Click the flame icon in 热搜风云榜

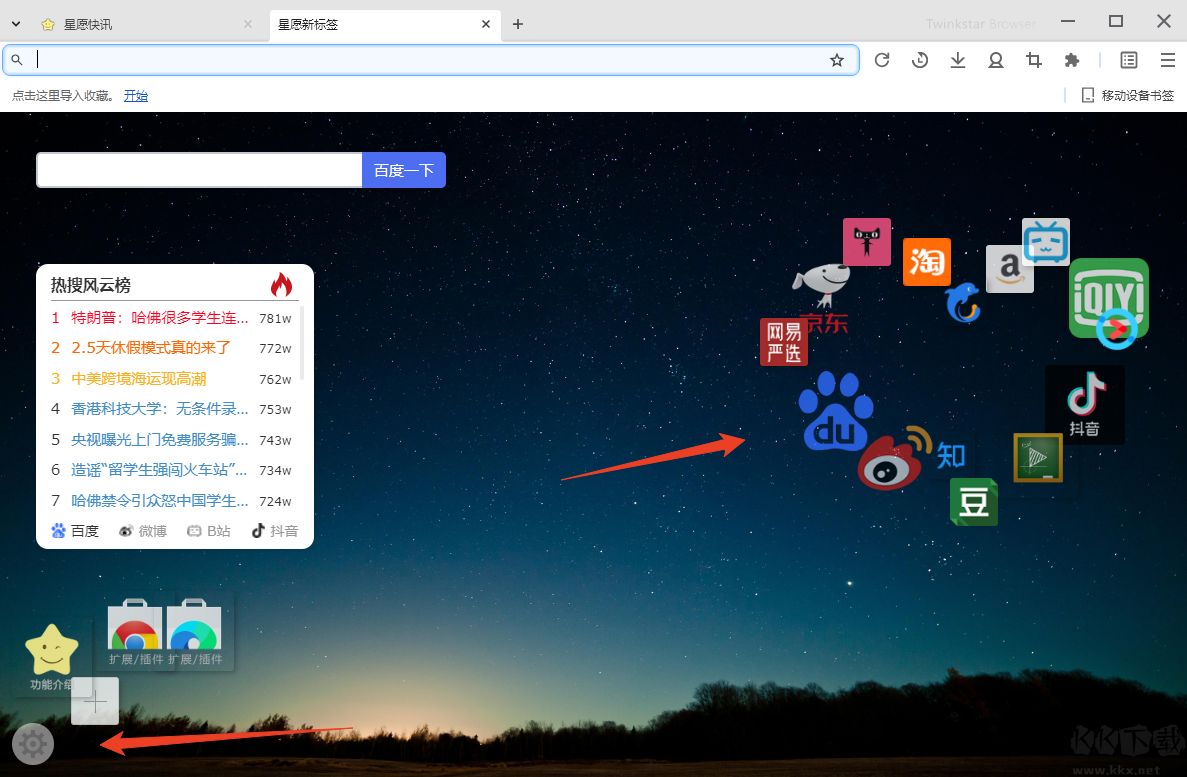click(282, 285)
